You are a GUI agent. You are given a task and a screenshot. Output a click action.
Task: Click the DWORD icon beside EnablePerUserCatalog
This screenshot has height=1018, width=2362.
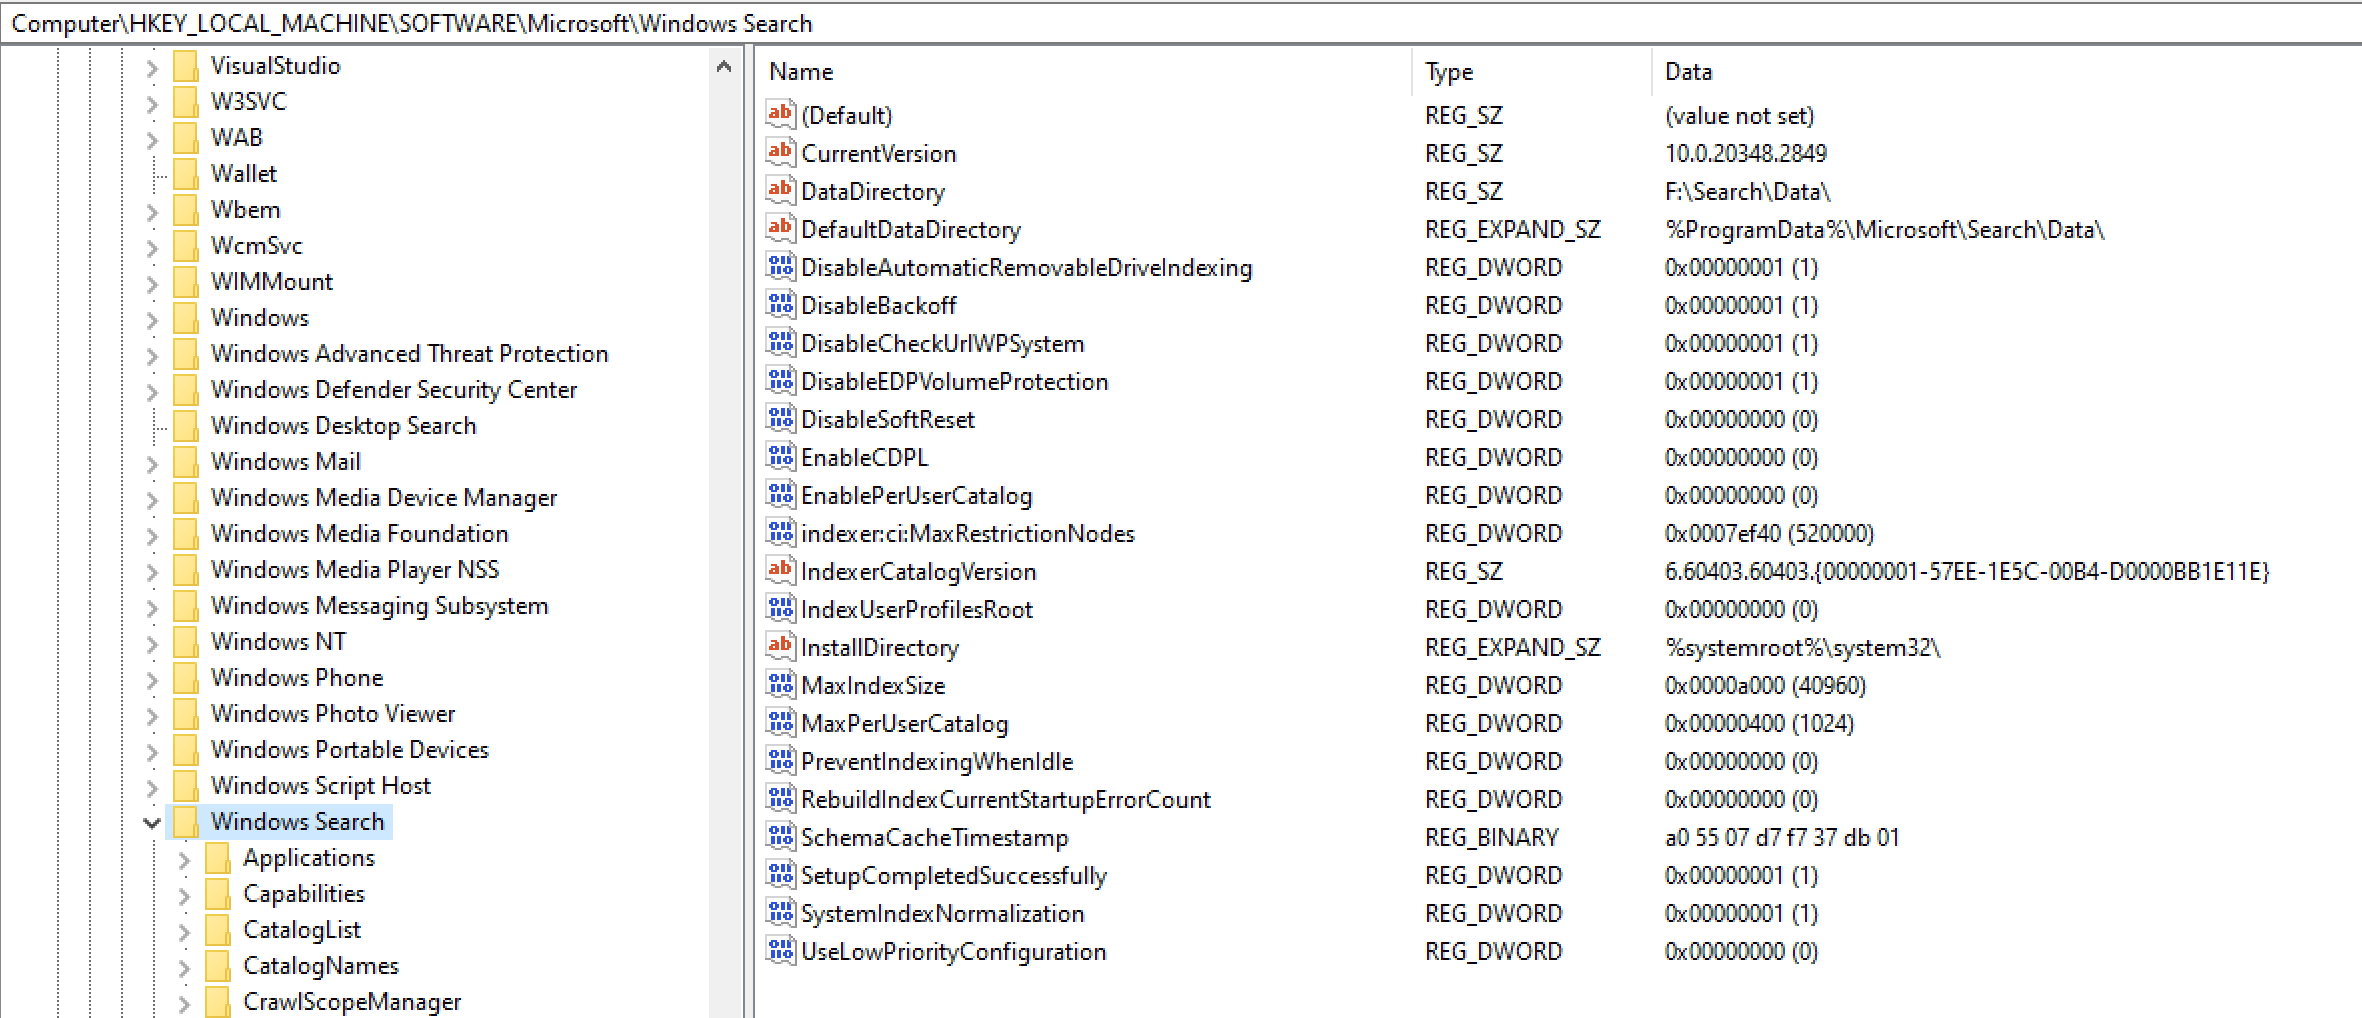(781, 494)
